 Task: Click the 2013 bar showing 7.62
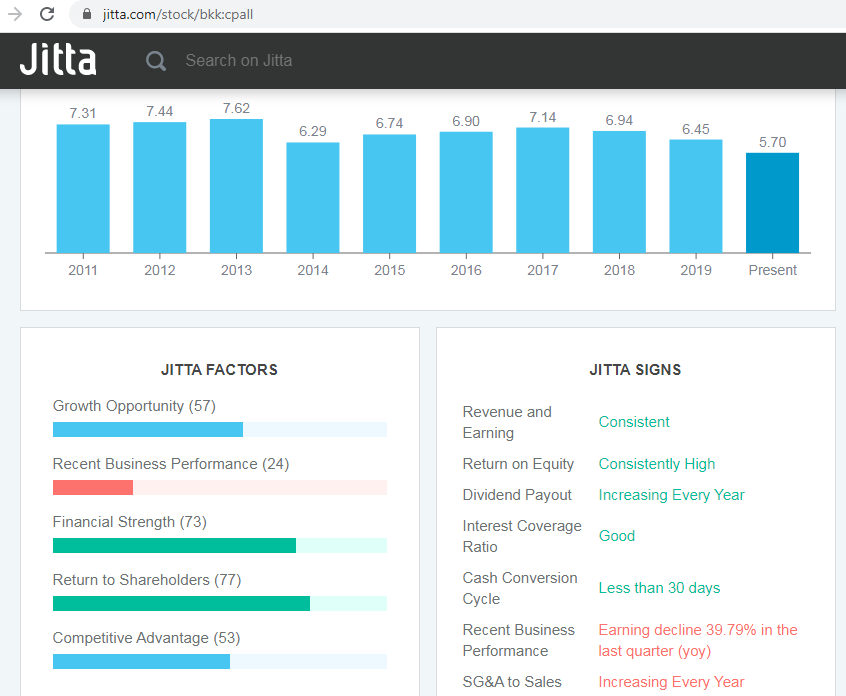coord(236,186)
